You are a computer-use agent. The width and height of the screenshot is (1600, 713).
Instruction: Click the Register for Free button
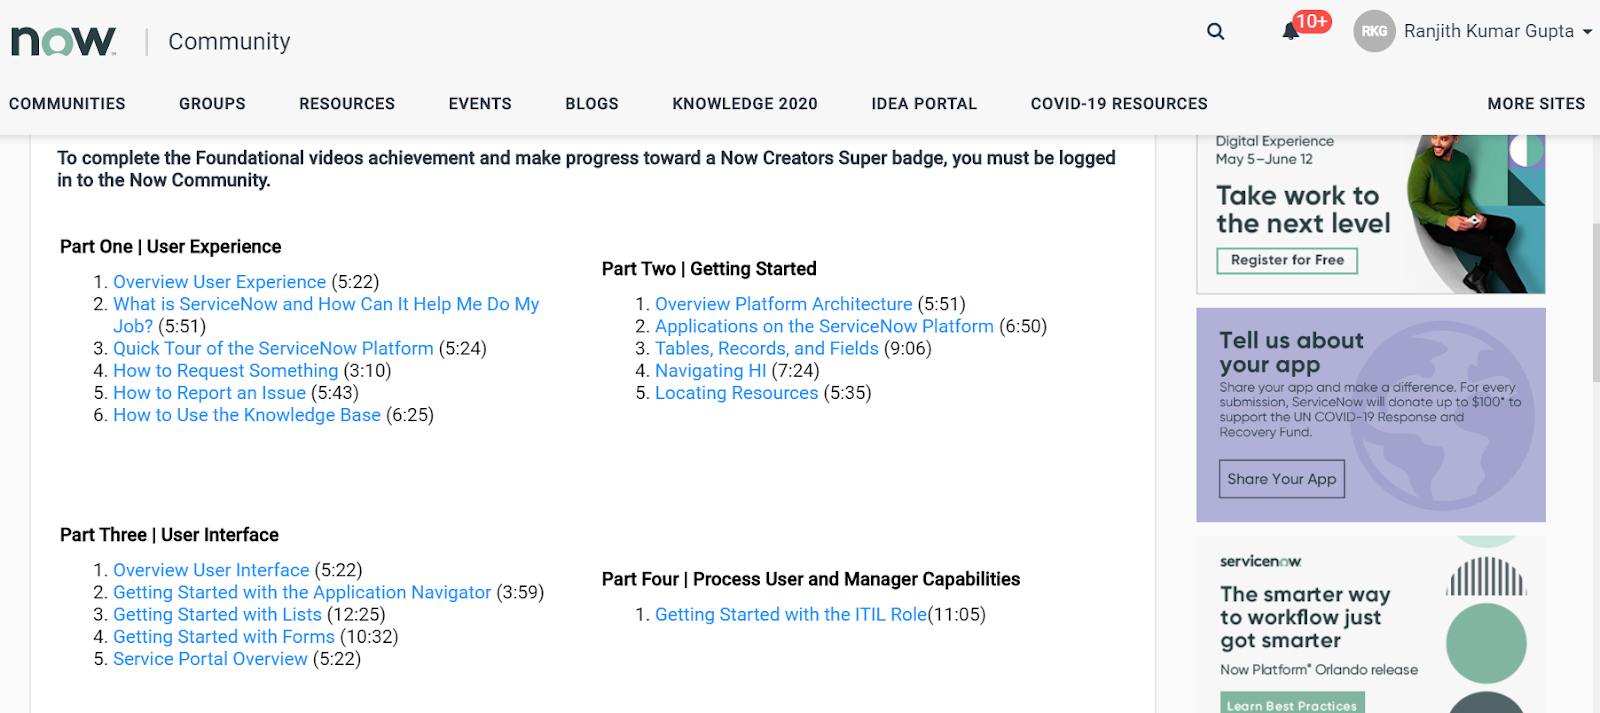coord(1287,260)
